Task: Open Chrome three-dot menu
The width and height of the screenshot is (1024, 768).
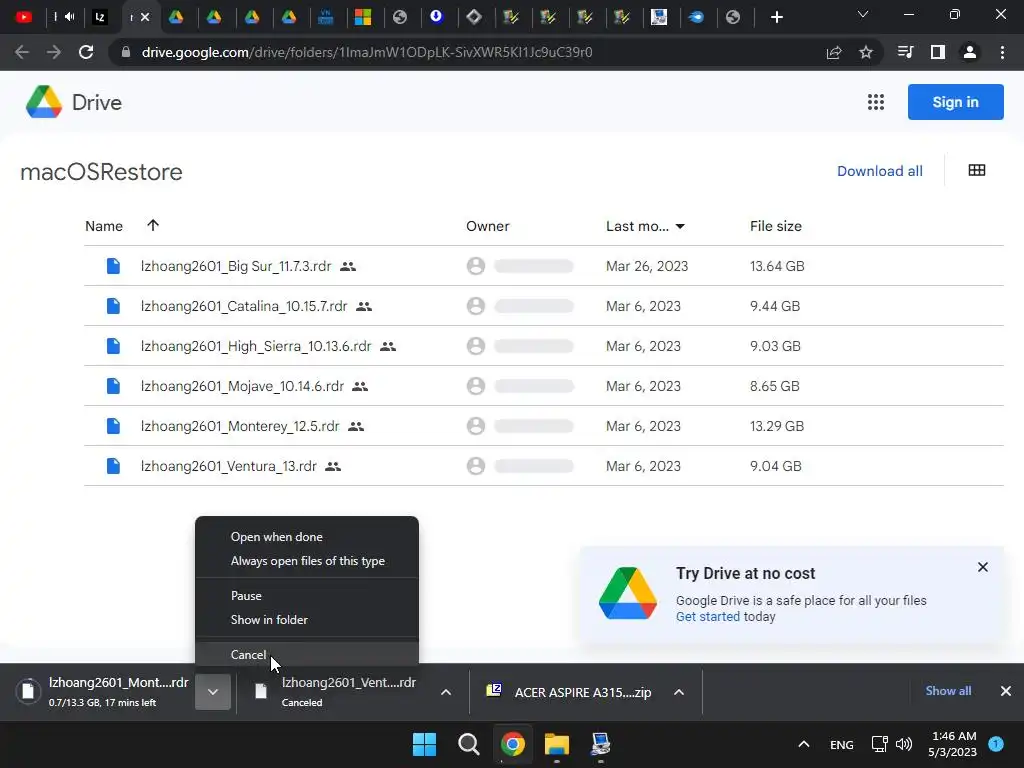Action: [1002, 52]
